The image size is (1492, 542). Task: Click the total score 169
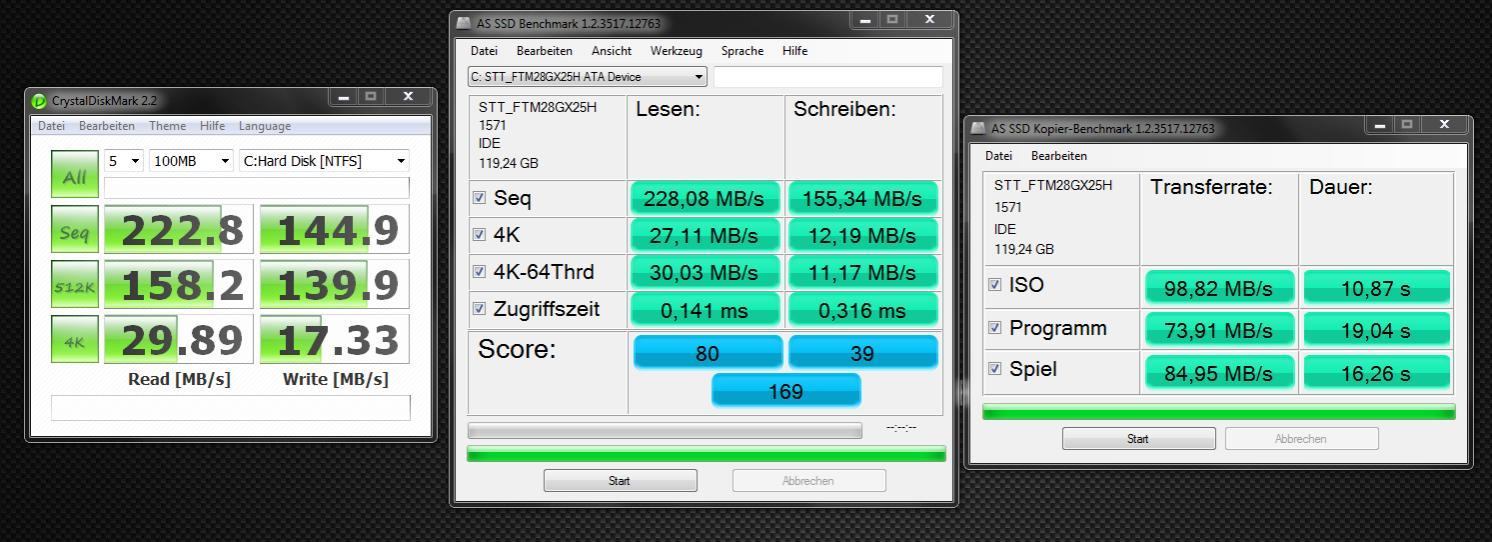point(786,391)
